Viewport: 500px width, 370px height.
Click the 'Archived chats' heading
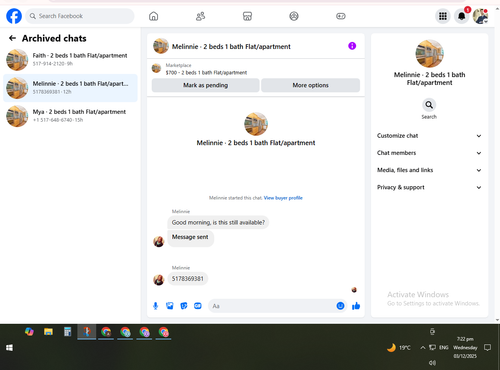(x=54, y=38)
